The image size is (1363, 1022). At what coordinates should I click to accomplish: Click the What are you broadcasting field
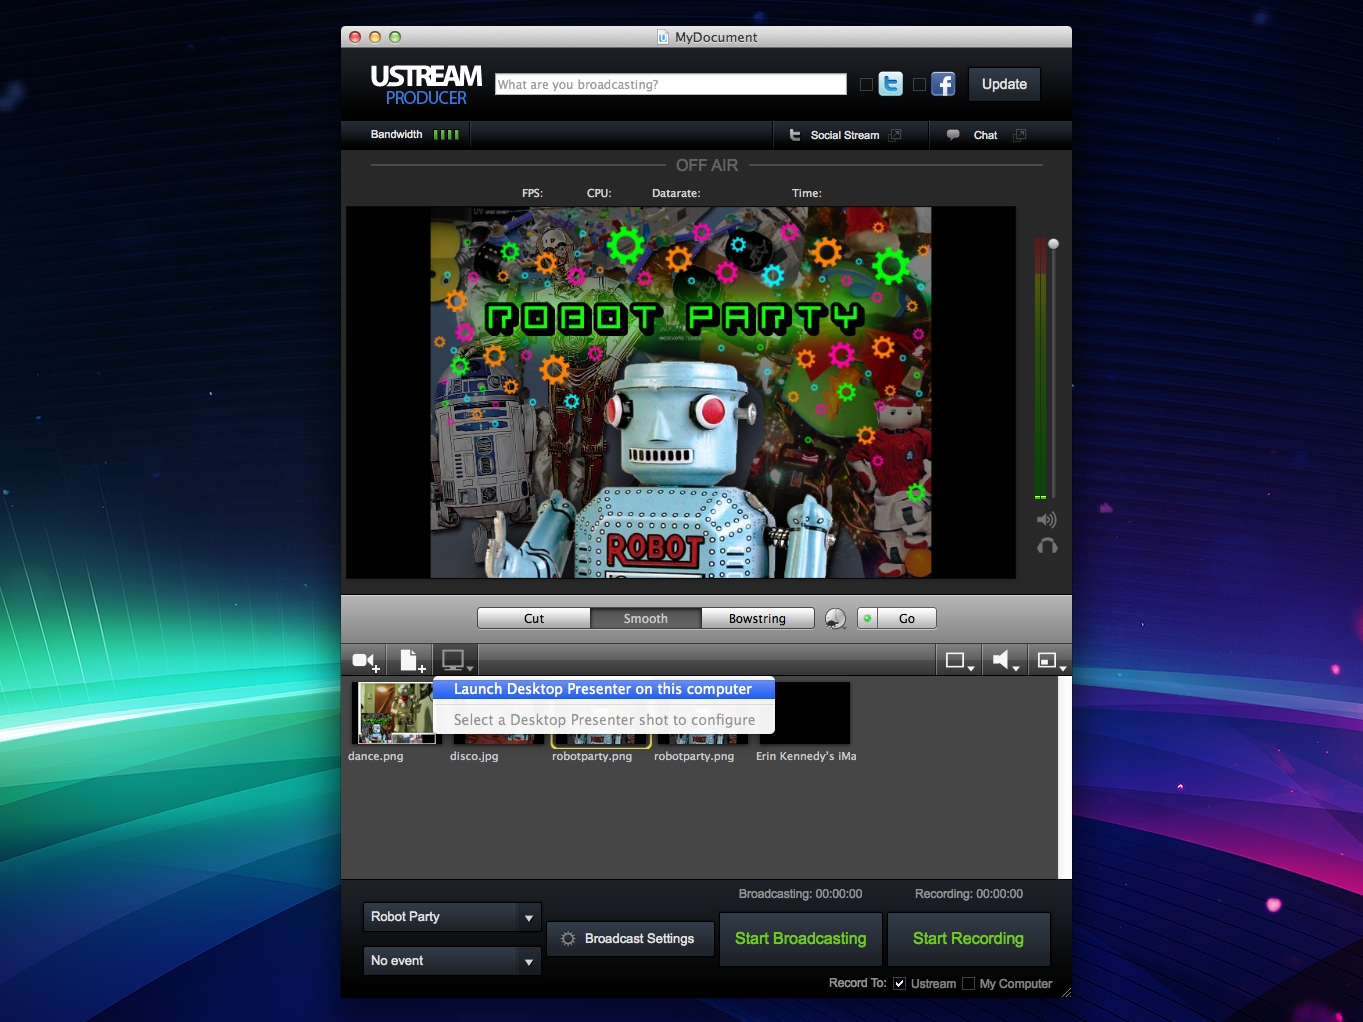(671, 85)
